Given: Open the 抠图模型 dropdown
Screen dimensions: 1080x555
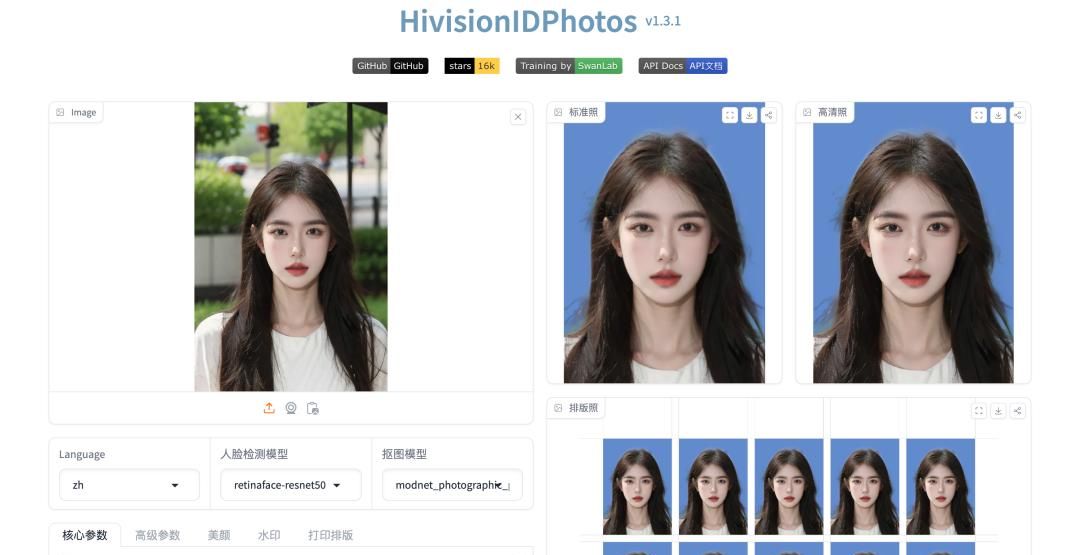Looking at the screenshot, I should (x=453, y=485).
